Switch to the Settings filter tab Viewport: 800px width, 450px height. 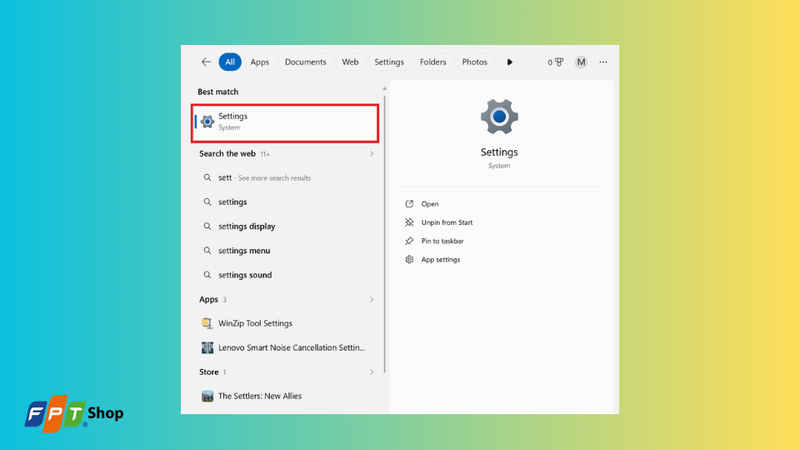(x=389, y=62)
